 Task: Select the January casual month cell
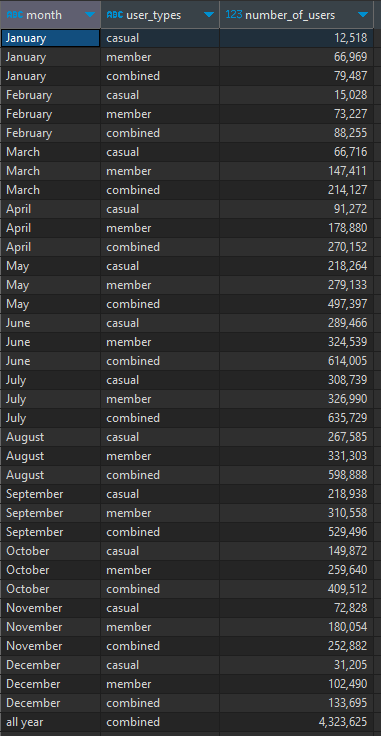point(50,38)
